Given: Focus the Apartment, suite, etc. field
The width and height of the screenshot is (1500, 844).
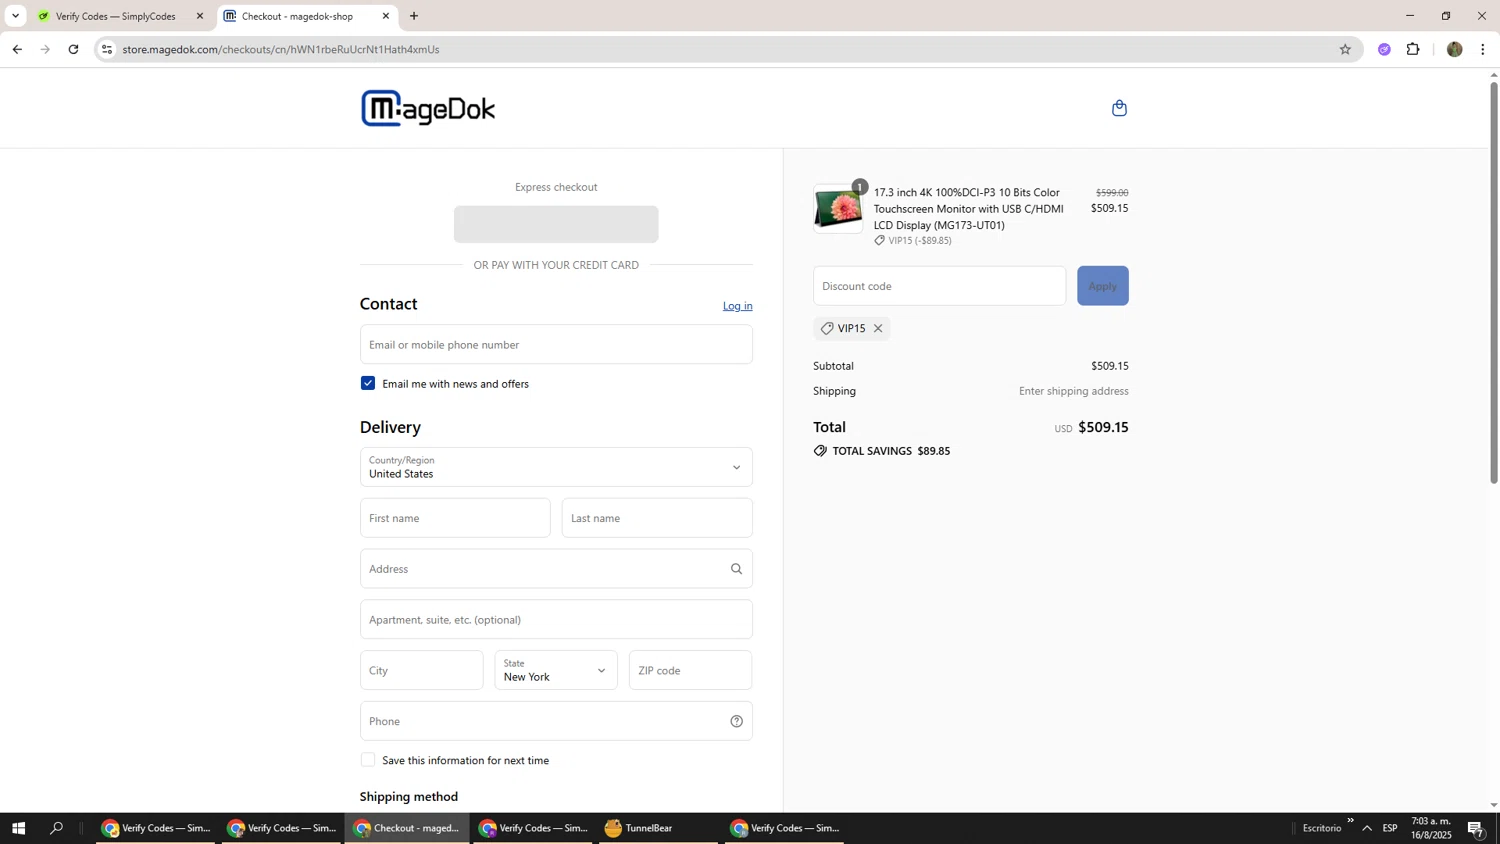Looking at the screenshot, I should tap(556, 620).
